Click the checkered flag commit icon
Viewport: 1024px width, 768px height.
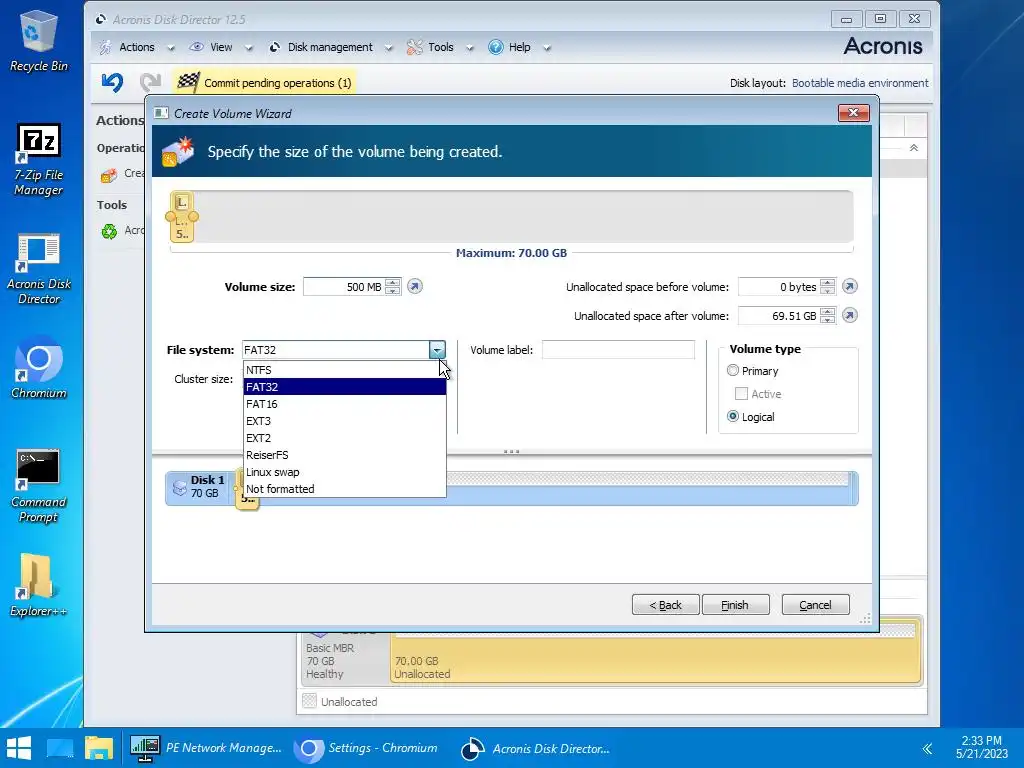(188, 82)
